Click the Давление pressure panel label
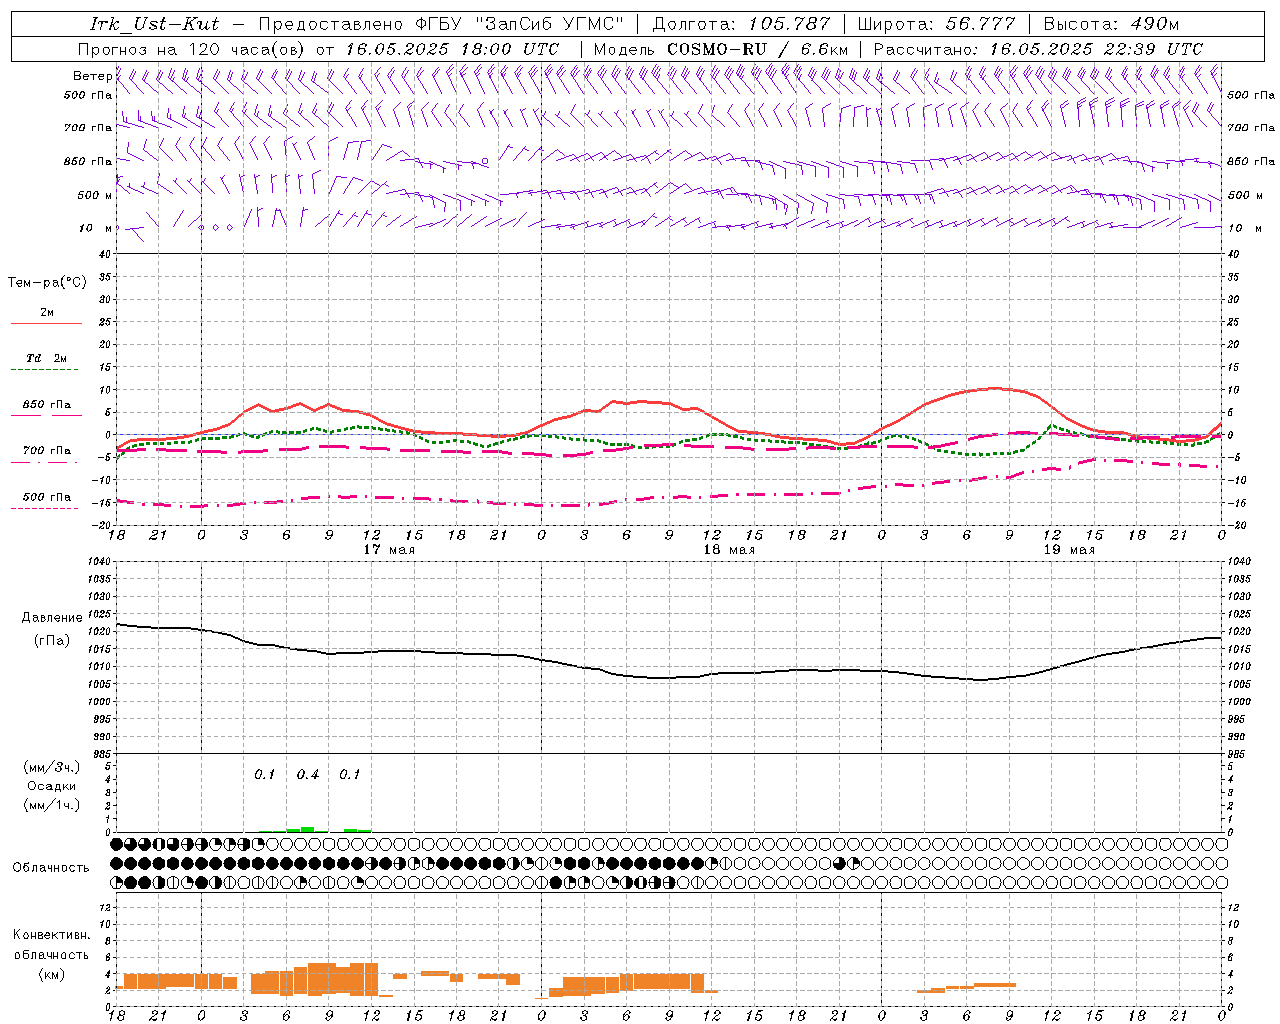Image resolution: width=1280 pixels, height=1024 pixels. (52, 618)
